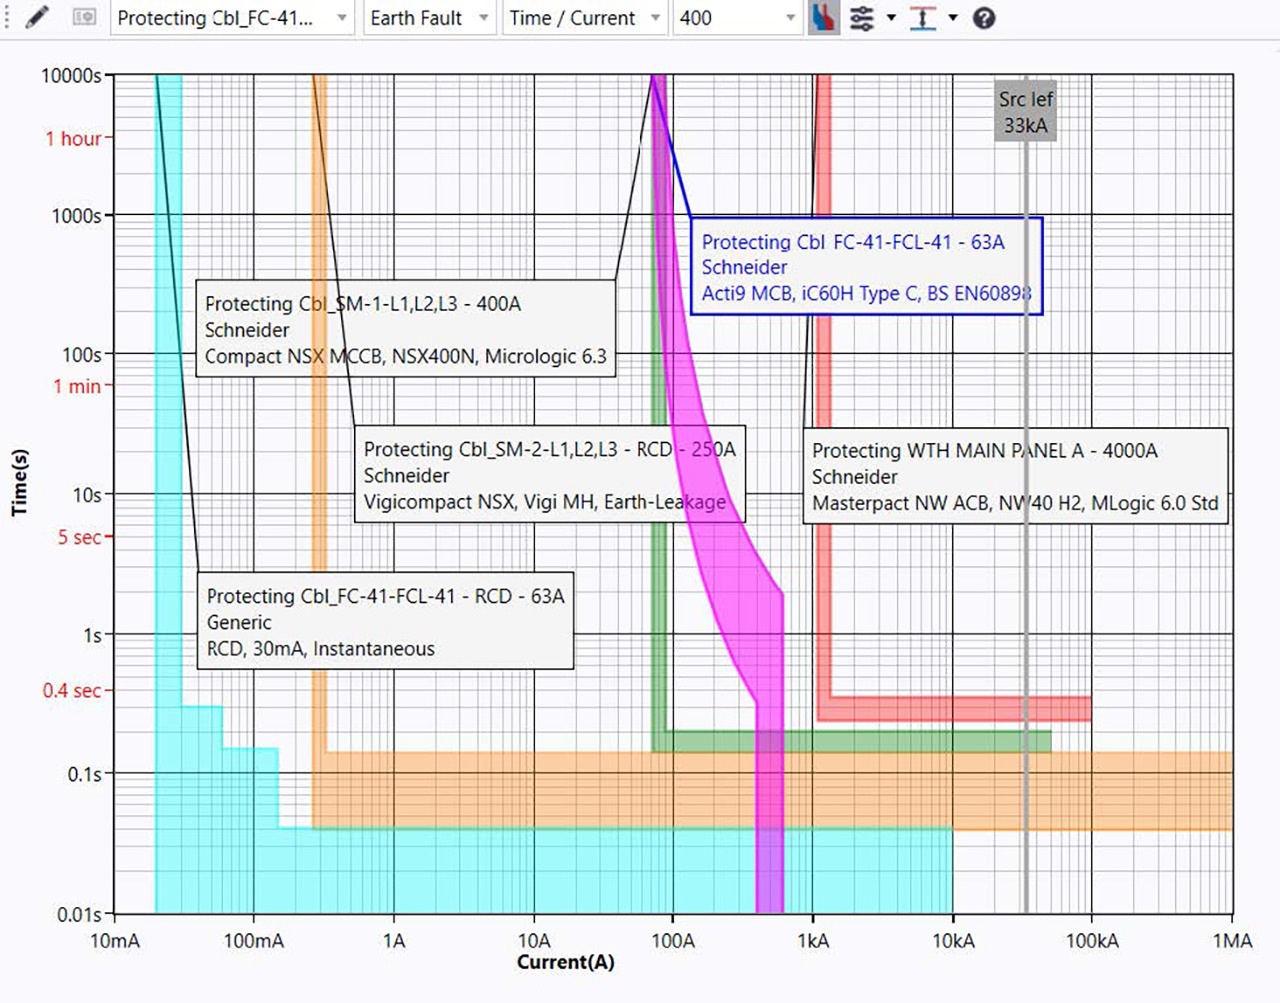
Task: Click the 10000s time axis label
Action: tap(71, 76)
